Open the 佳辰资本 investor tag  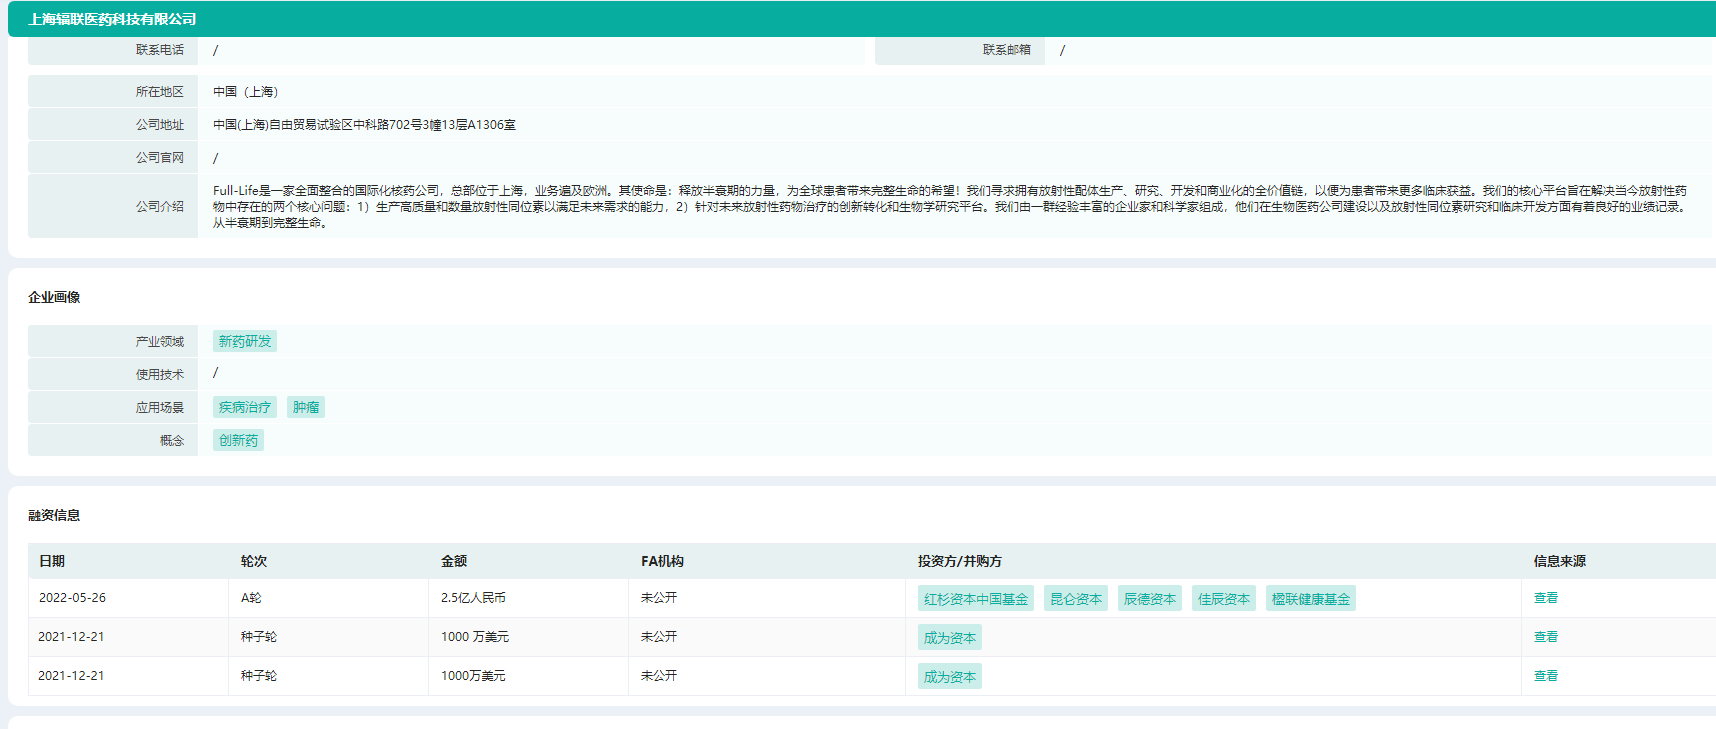1223,599
